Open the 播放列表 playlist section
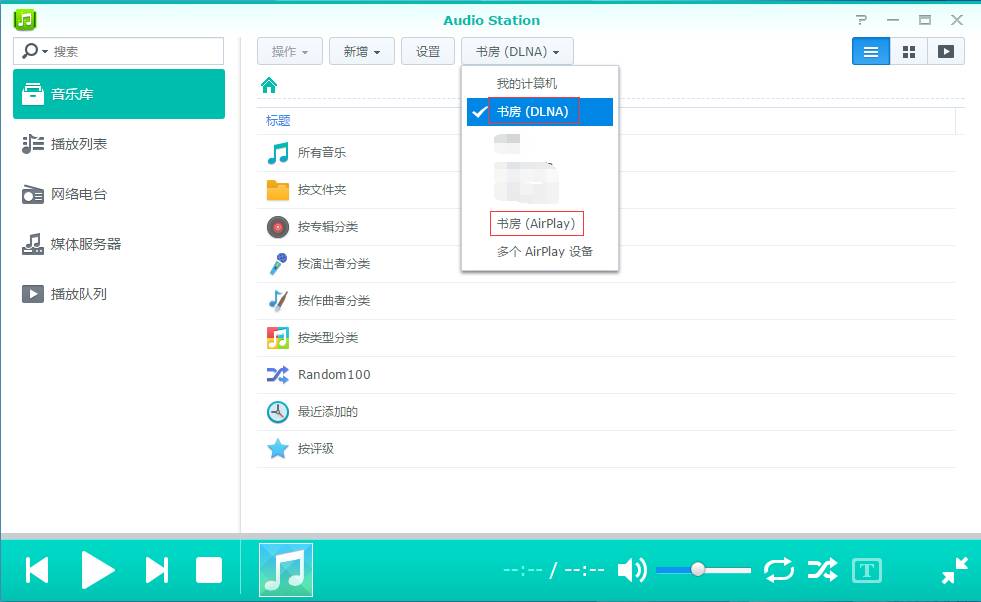Viewport: 981px width, 602px height. click(119, 144)
